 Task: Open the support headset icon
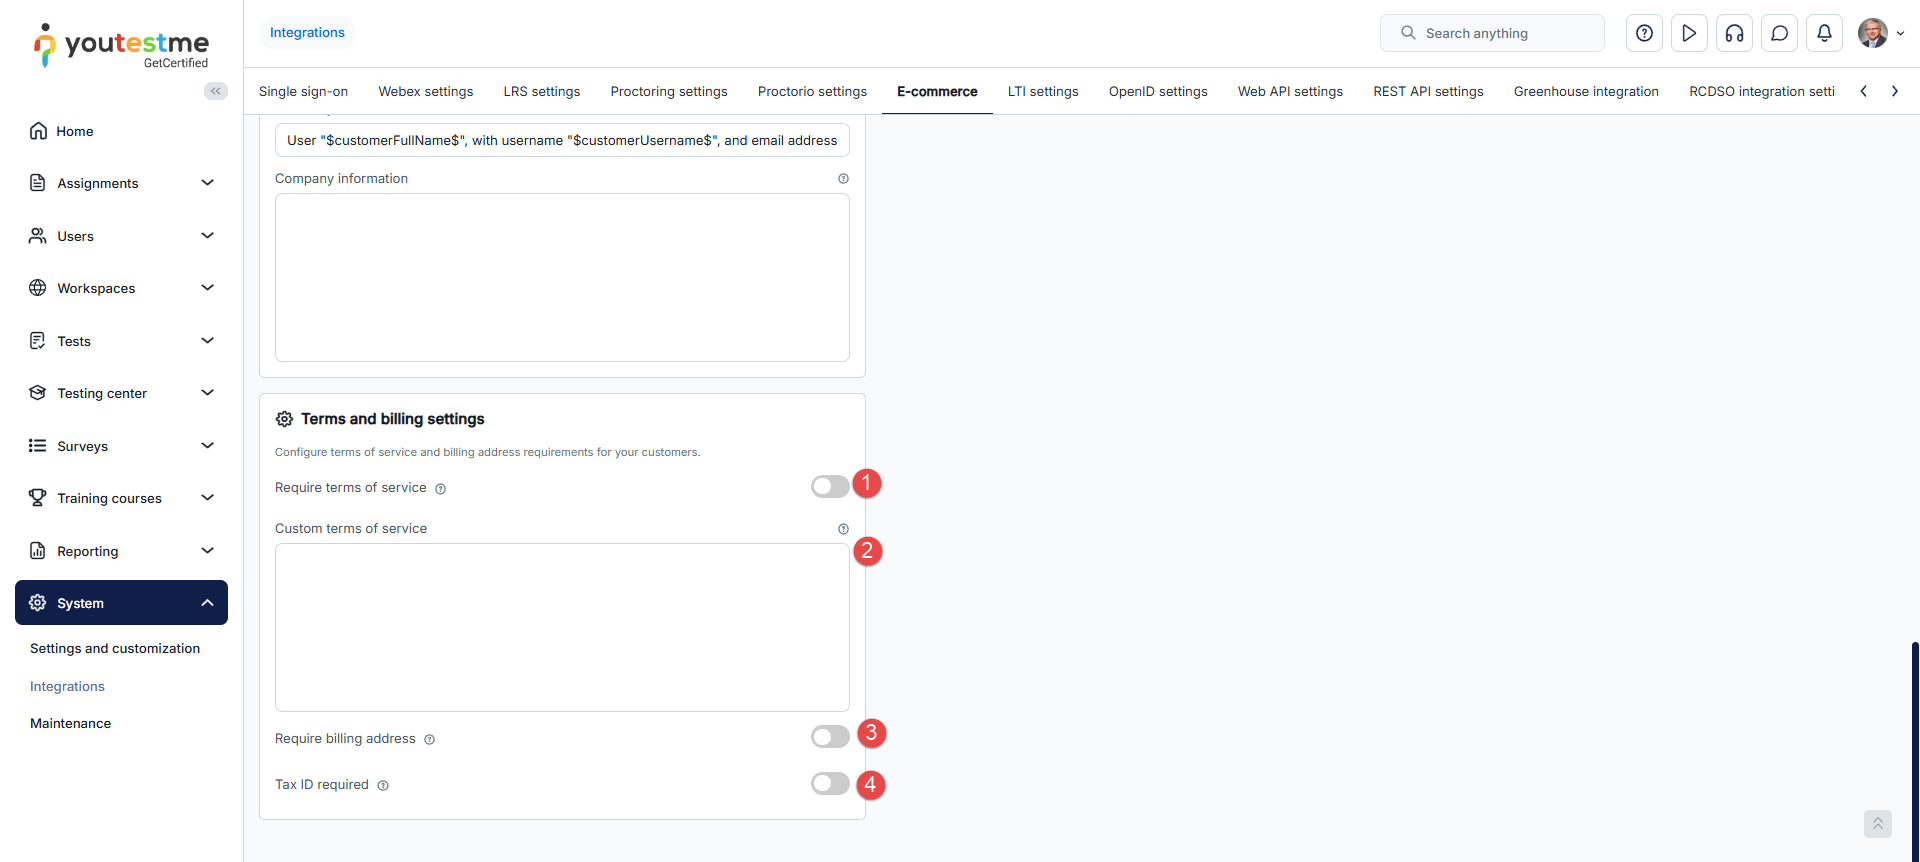(x=1734, y=33)
